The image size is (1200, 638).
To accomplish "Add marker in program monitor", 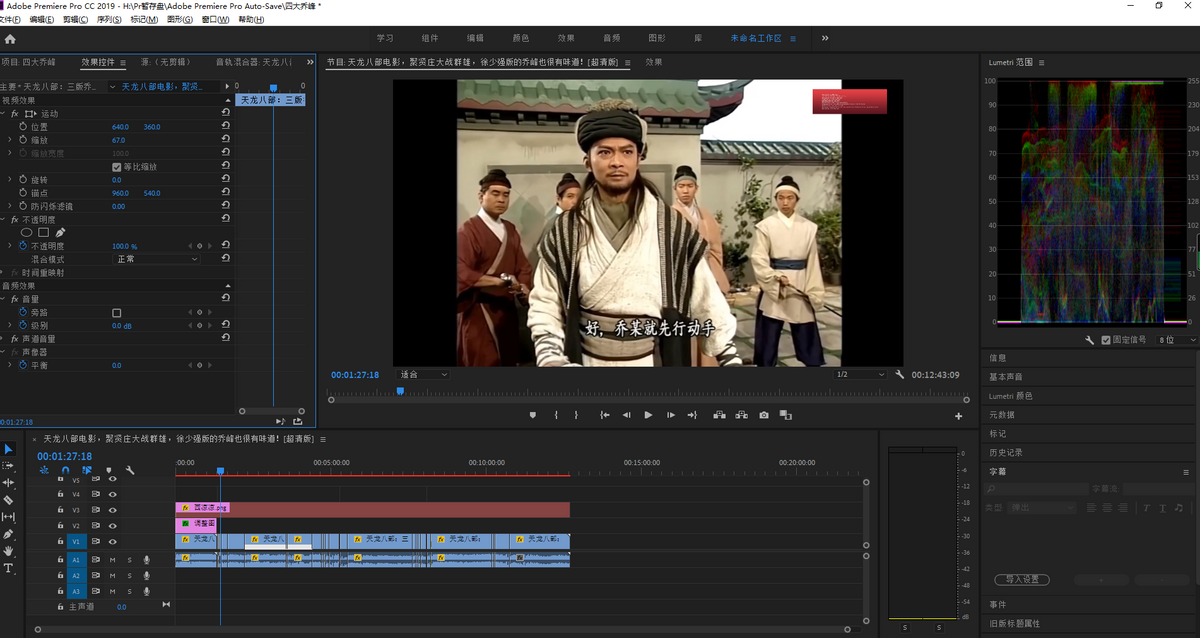I will [533, 415].
